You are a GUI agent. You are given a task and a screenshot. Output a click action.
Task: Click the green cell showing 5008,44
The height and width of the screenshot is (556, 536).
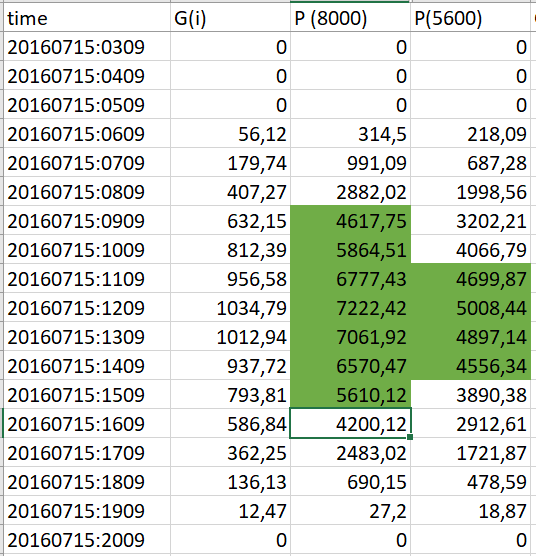470,307
